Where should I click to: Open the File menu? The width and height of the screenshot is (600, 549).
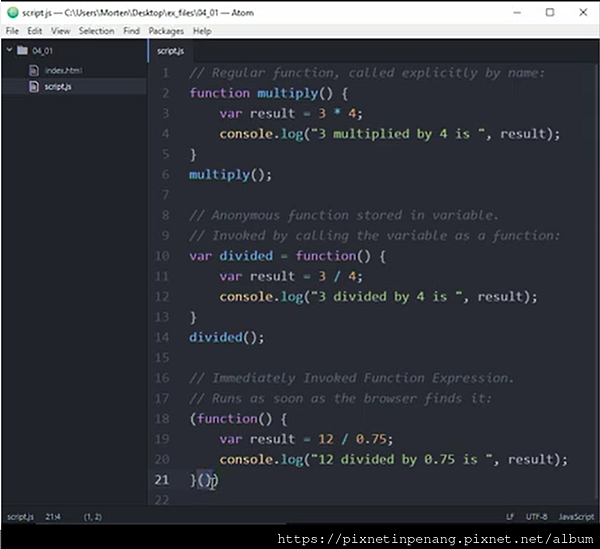pyautogui.click(x=12, y=31)
